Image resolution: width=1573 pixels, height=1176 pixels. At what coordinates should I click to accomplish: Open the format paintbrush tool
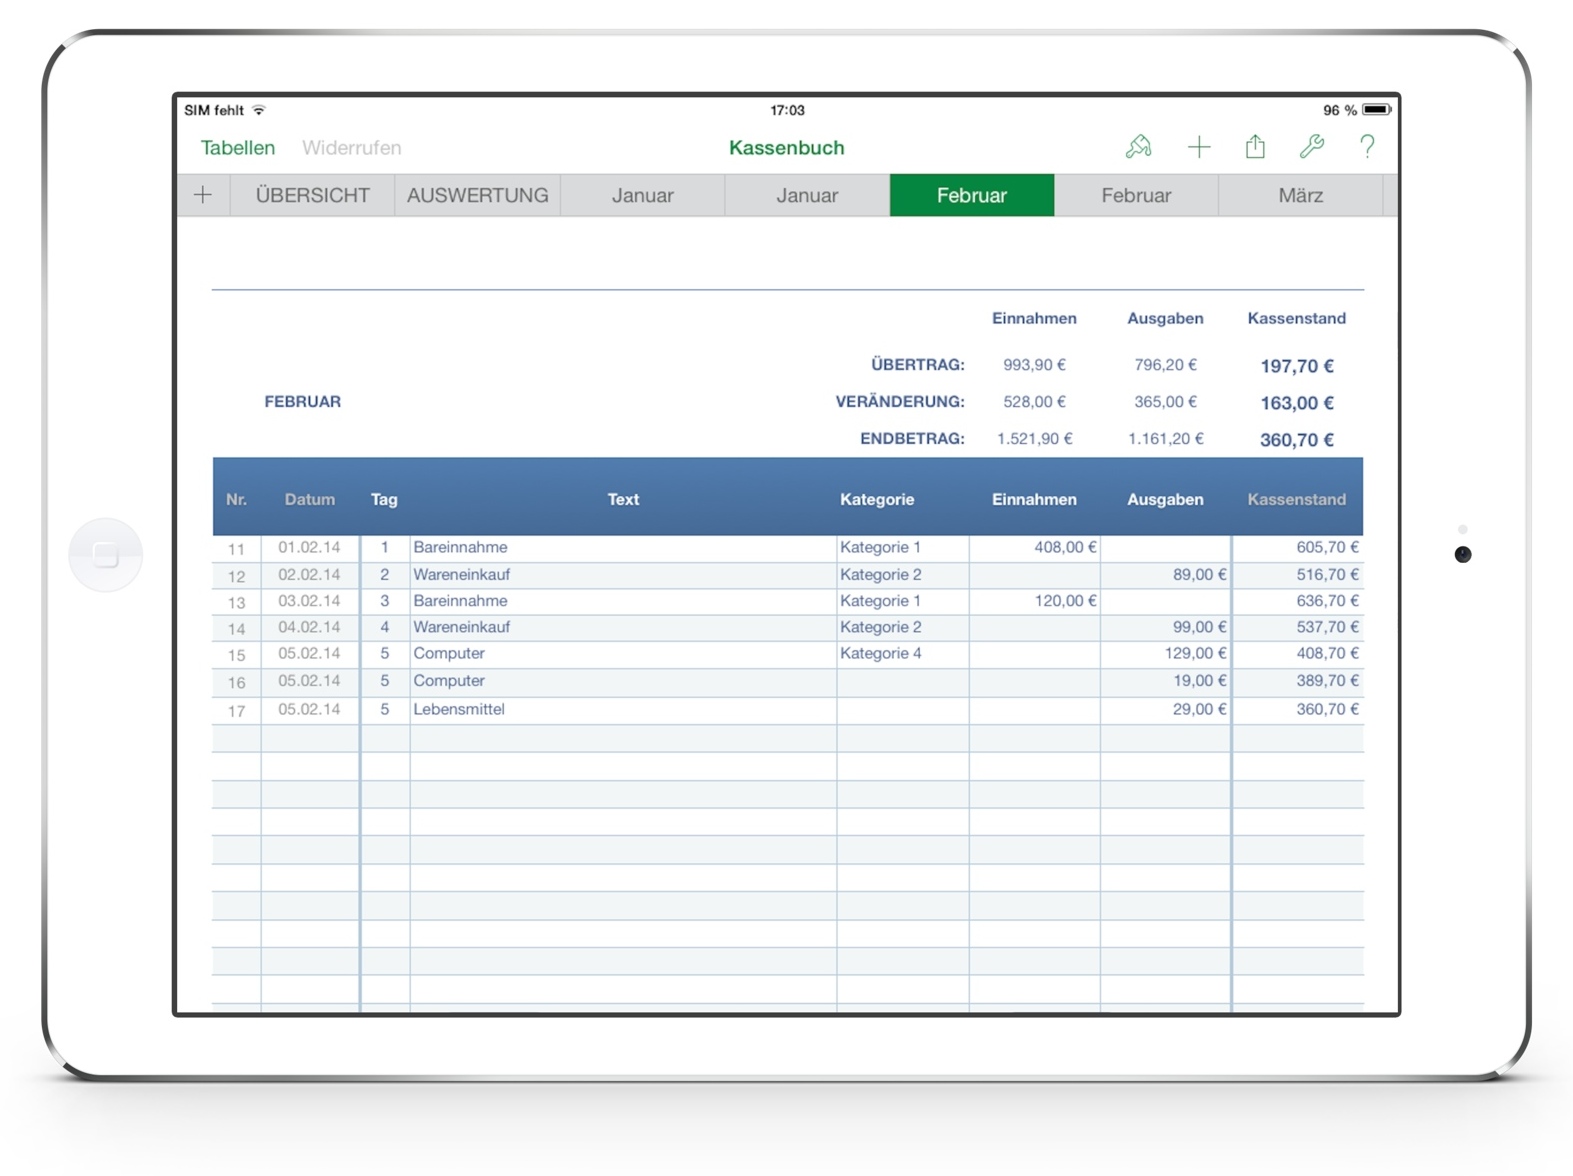pos(1138,147)
